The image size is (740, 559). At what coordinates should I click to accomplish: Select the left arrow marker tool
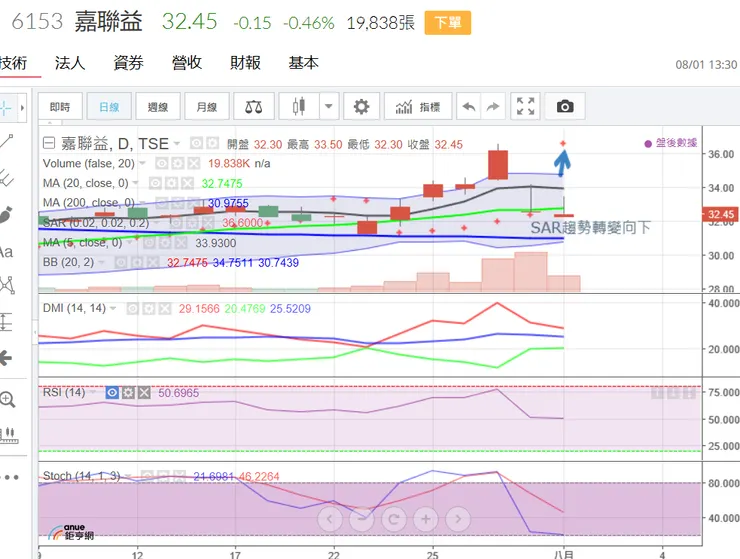click(6, 358)
